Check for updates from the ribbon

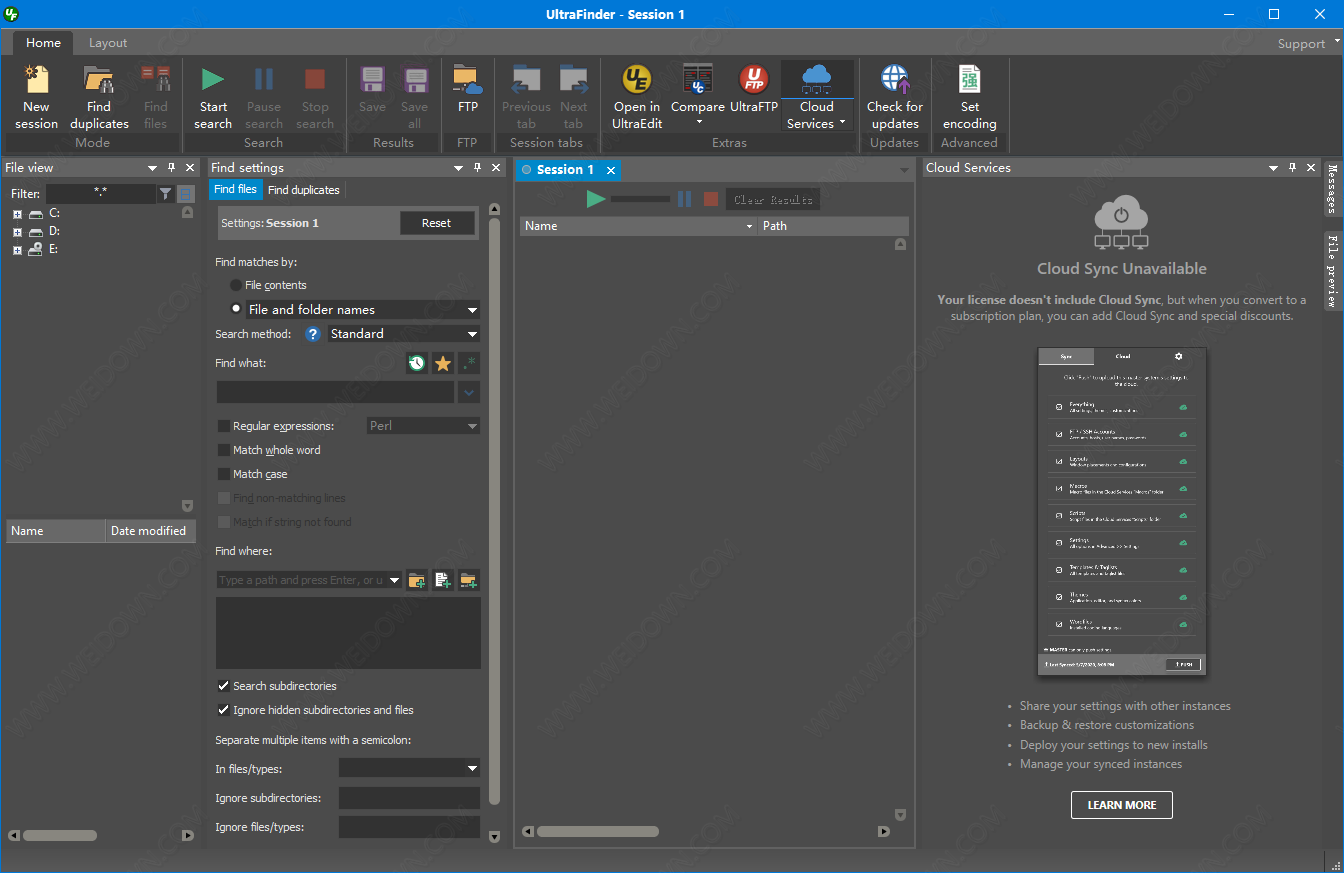click(x=894, y=97)
